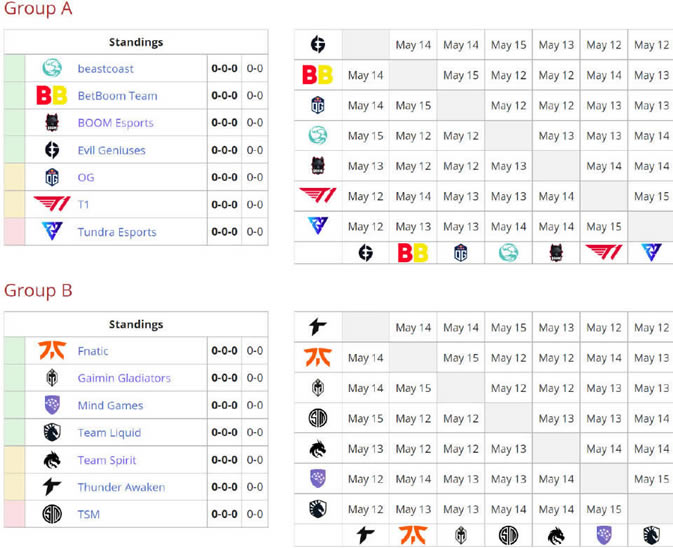Click the BetBoom Team logo in Group A standings
This screenshot has width=673, height=548.
[x=52, y=96]
